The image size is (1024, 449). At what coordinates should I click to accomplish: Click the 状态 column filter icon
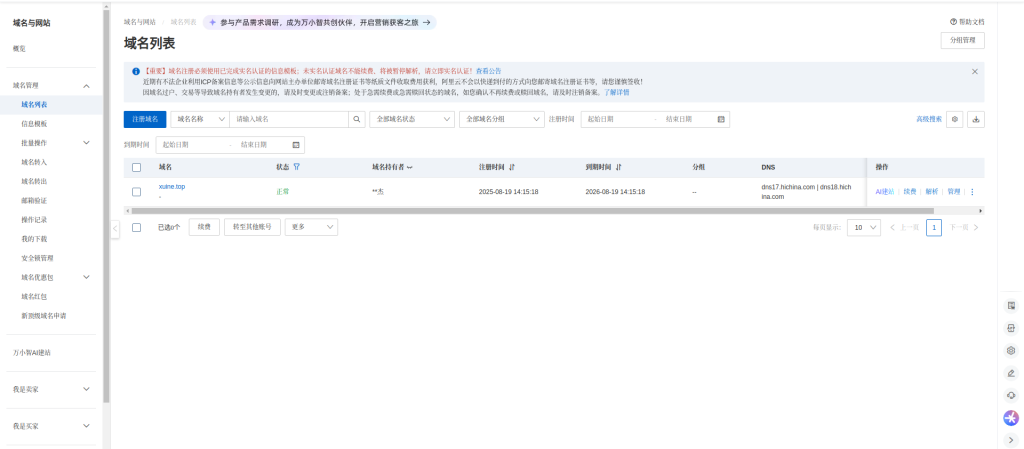click(297, 167)
